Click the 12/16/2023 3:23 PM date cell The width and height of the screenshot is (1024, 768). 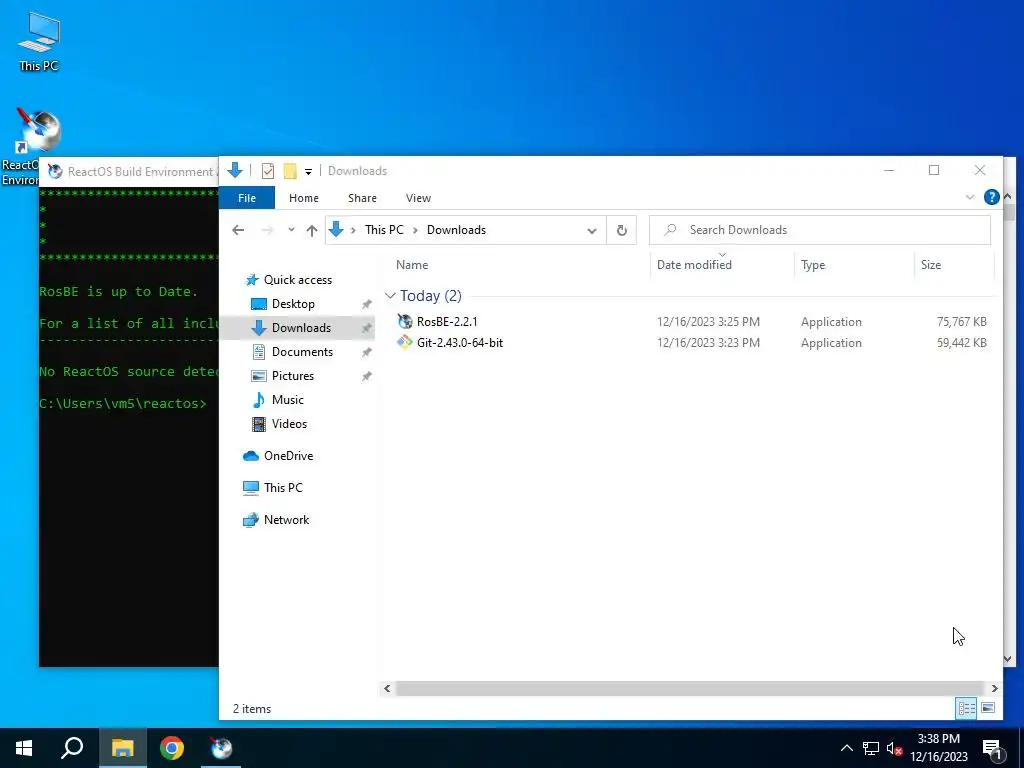(708, 343)
